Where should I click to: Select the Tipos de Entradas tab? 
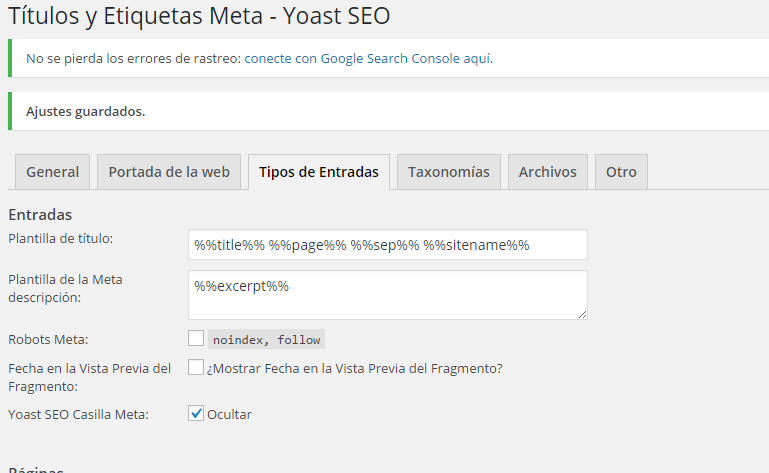click(x=319, y=172)
